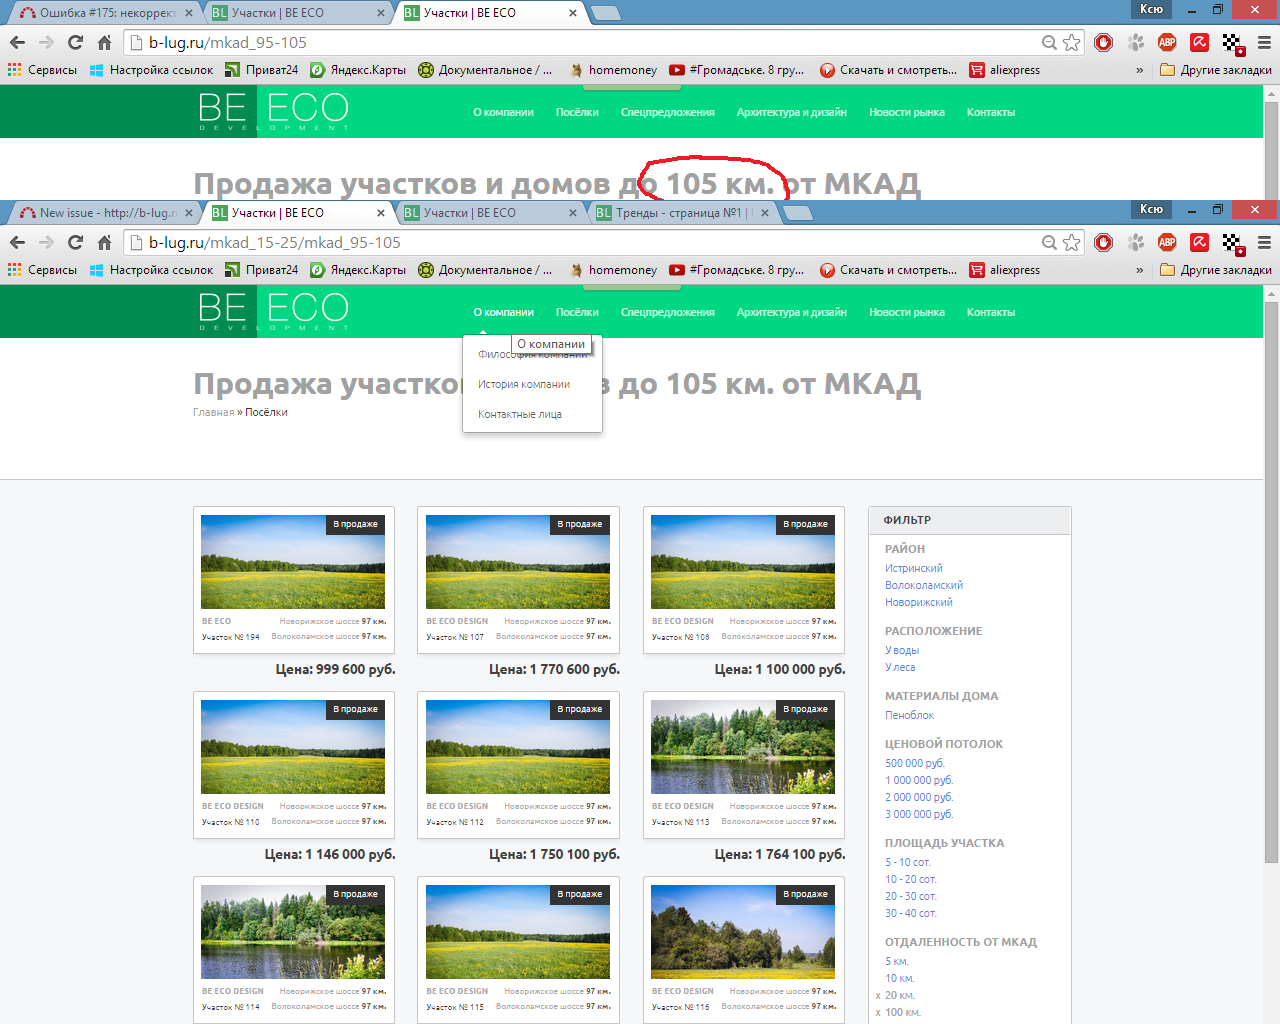The image size is (1280, 1024).
Task: Toggle the "Пеноблок" house material filter
Action: [x=909, y=715]
